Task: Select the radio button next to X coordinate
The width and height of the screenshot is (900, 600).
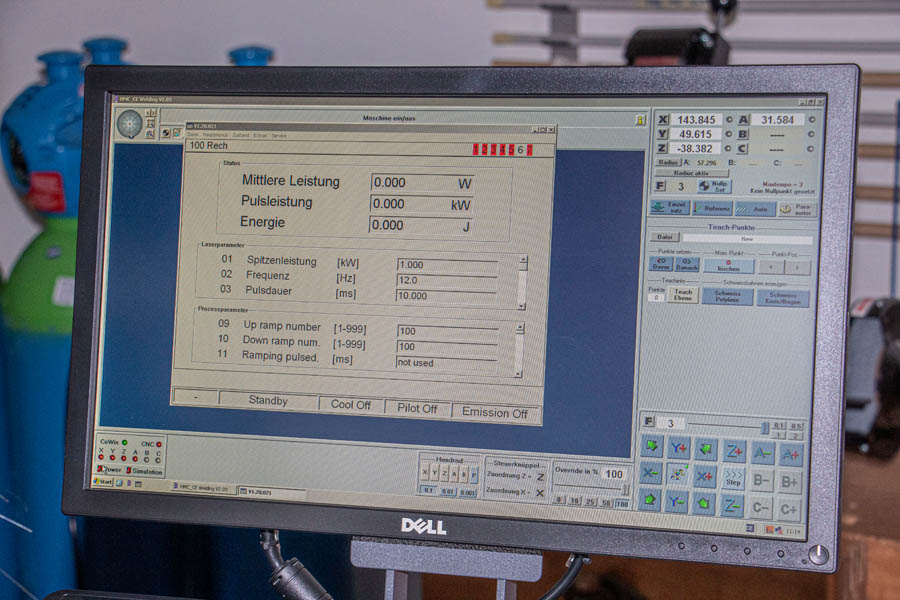Action: point(729,119)
